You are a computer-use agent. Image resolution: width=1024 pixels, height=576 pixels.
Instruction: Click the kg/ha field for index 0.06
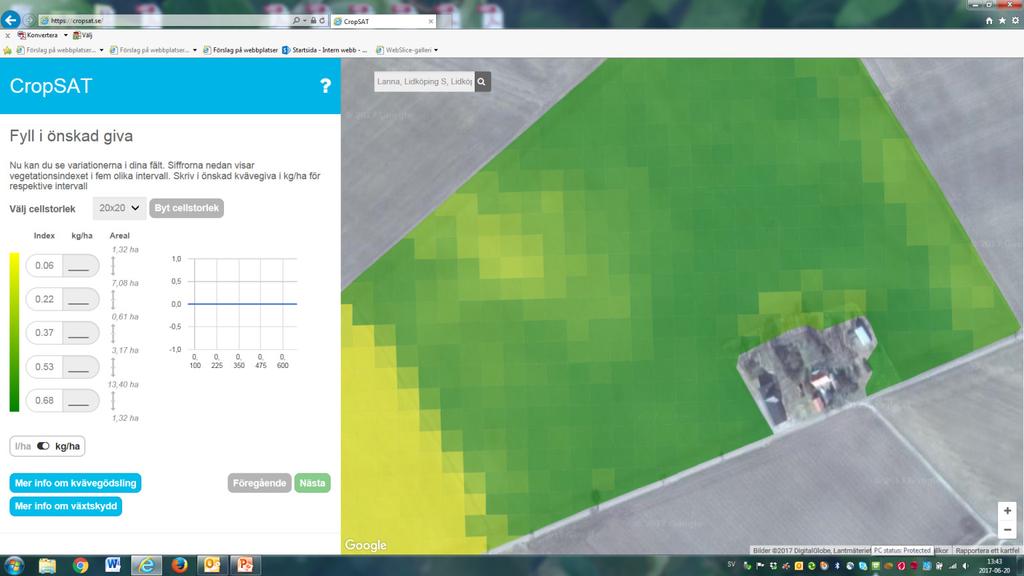click(x=79, y=265)
